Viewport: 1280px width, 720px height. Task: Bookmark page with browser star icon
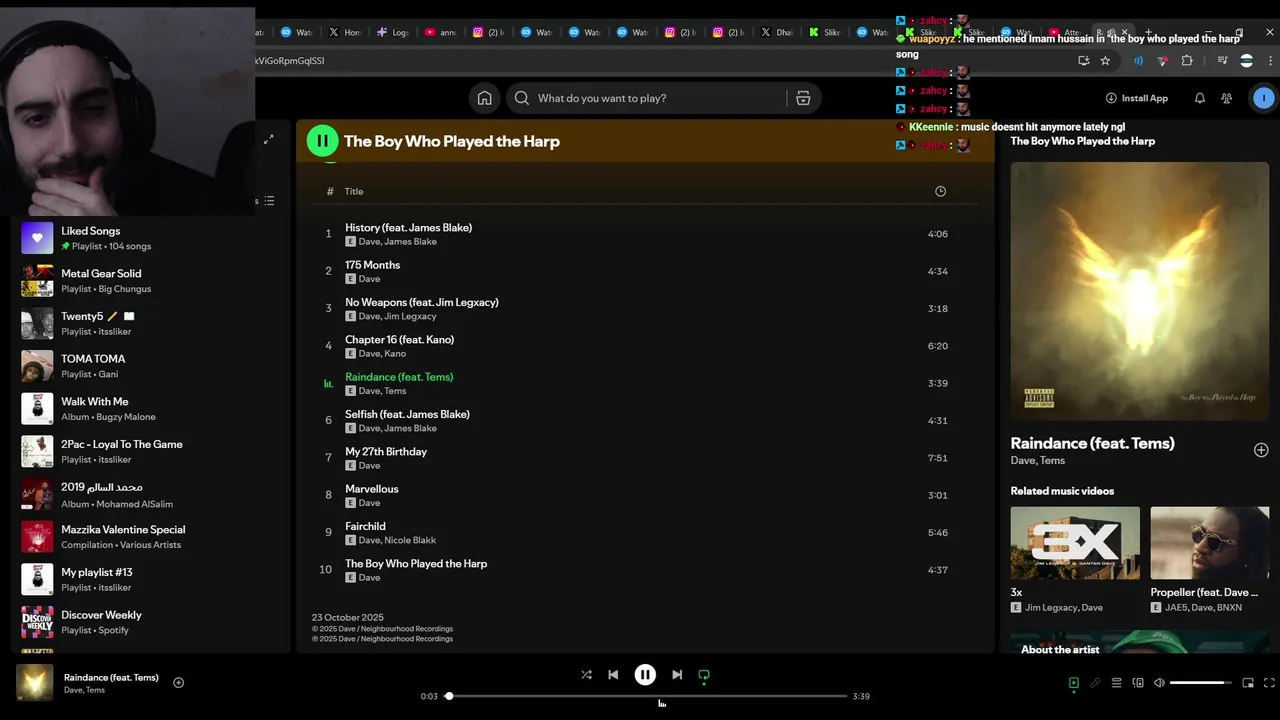click(x=1105, y=61)
